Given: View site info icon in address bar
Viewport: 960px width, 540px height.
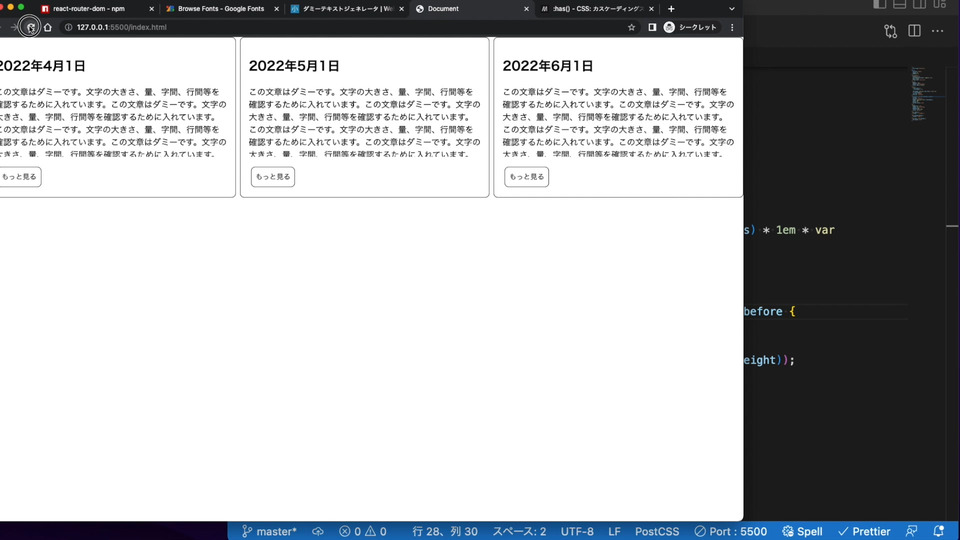Looking at the screenshot, I should [69, 27].
